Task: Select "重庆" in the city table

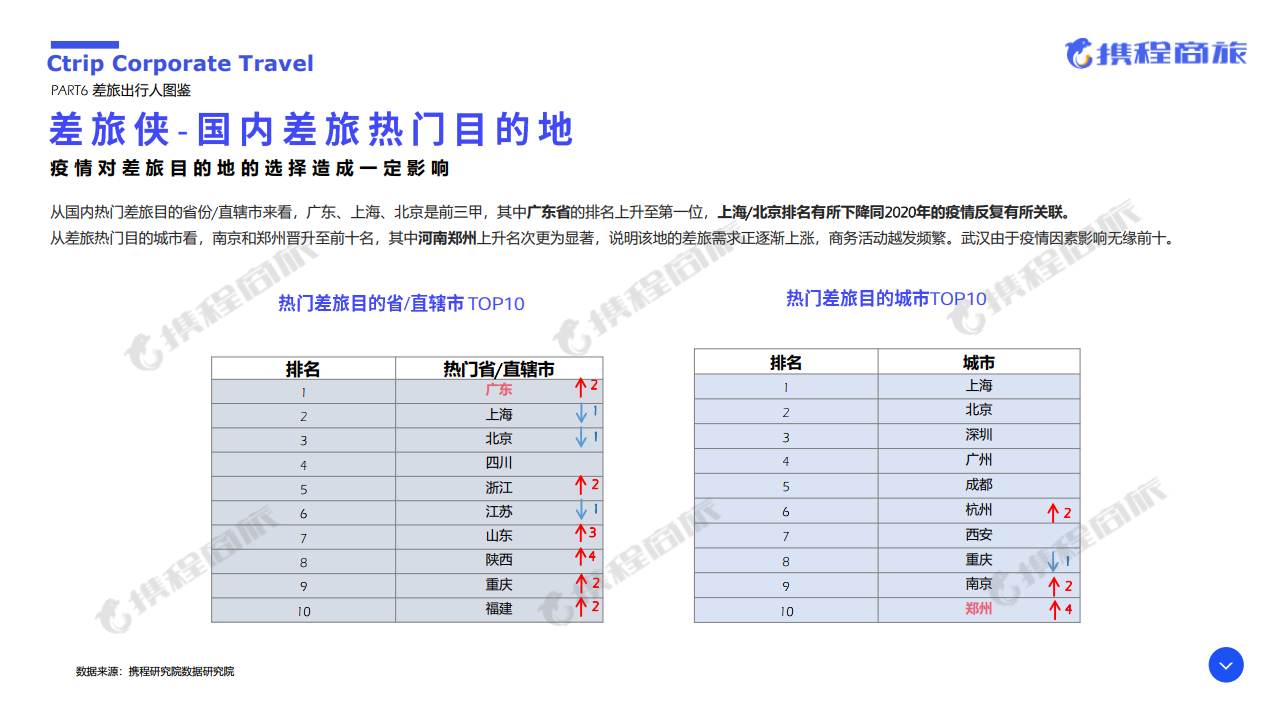Action: tap(979, 560)
